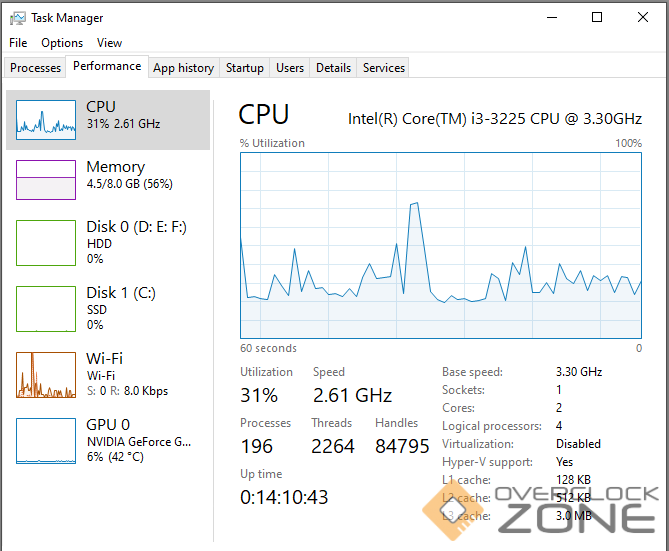
Task: Select the GPU 0 graph icon
Action: point(46,440)
